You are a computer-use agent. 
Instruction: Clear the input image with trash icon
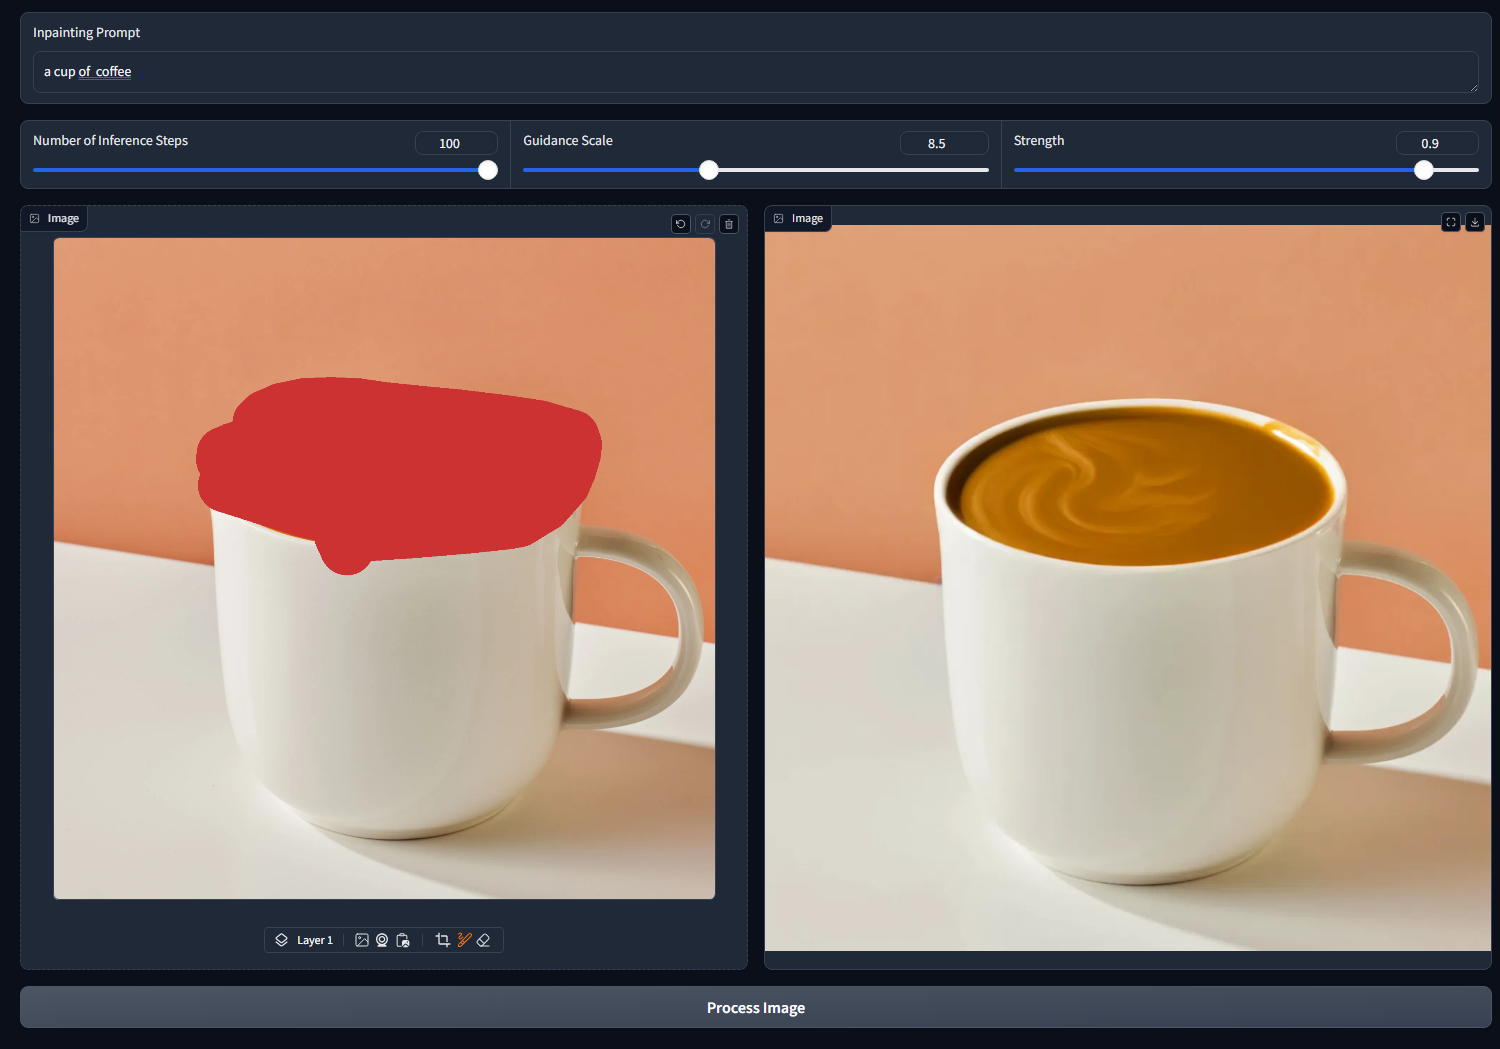729,224
